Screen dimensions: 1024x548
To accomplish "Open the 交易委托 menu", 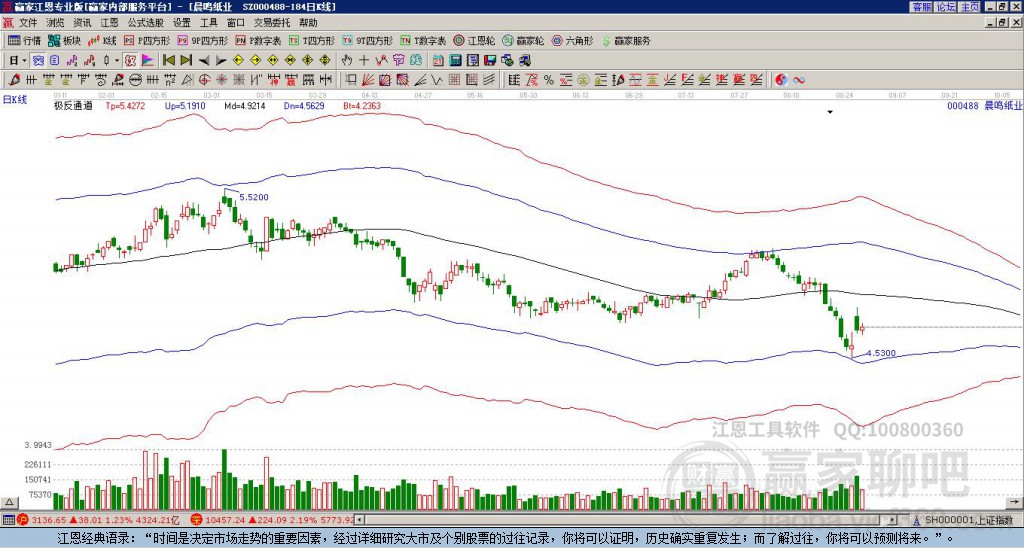I will pyautogui.click(x=272, y=23).
